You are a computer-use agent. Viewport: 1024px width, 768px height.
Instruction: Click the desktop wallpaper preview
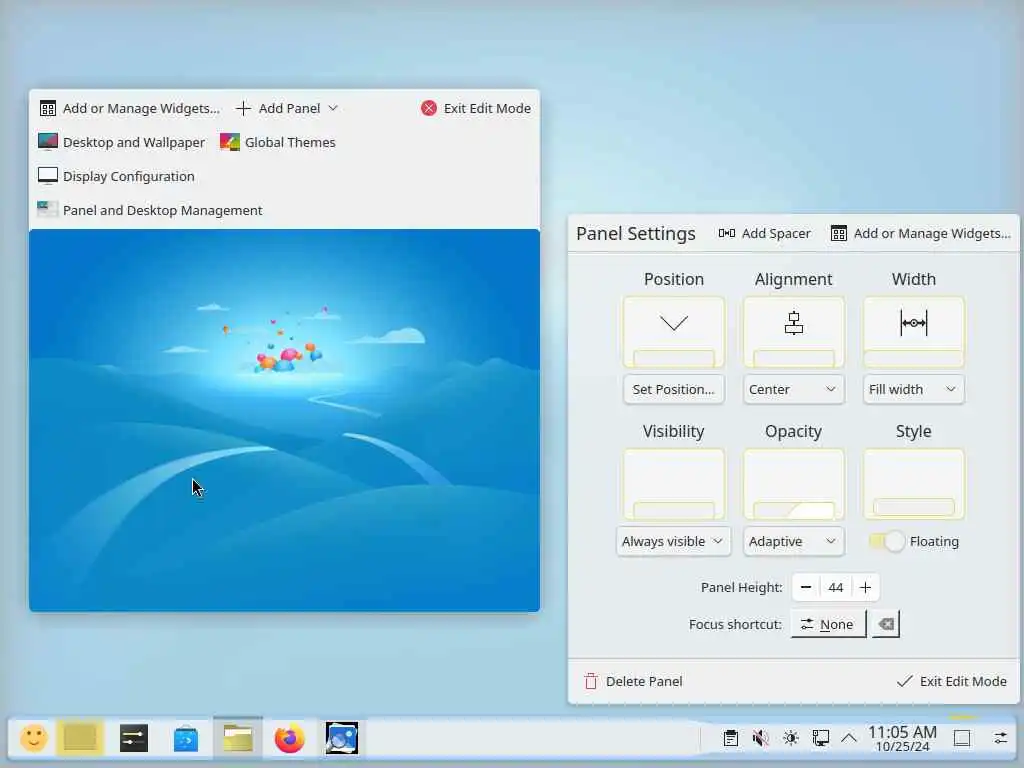284,421
